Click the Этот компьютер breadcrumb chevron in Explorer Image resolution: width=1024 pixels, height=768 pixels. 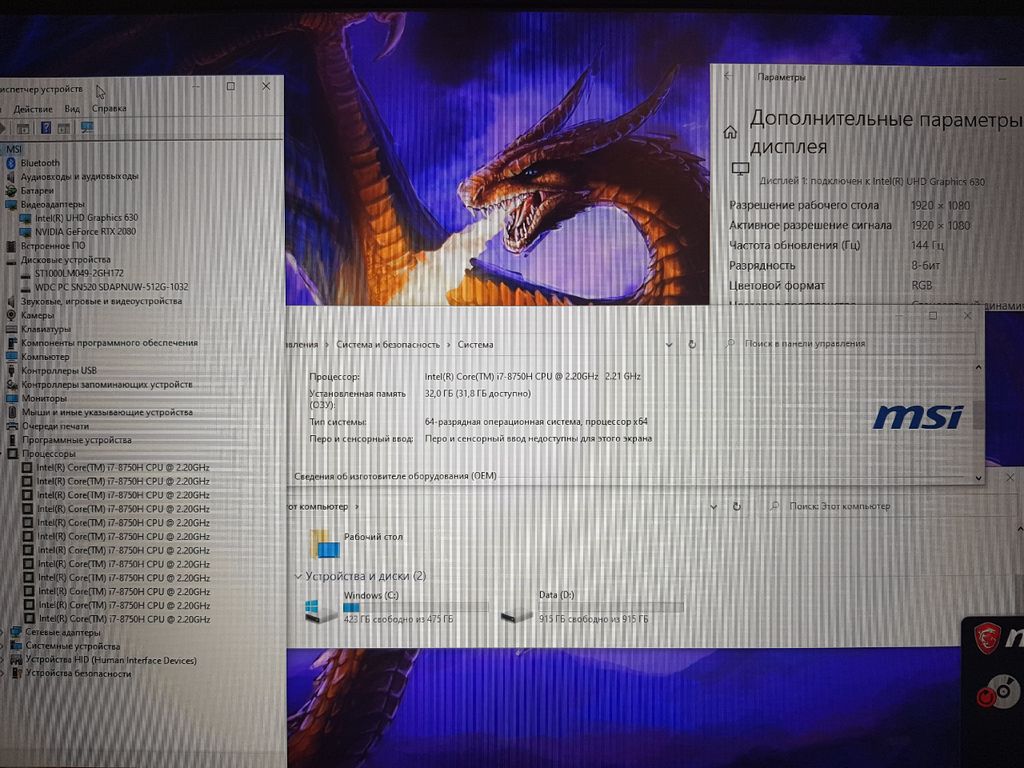point(357,507)
